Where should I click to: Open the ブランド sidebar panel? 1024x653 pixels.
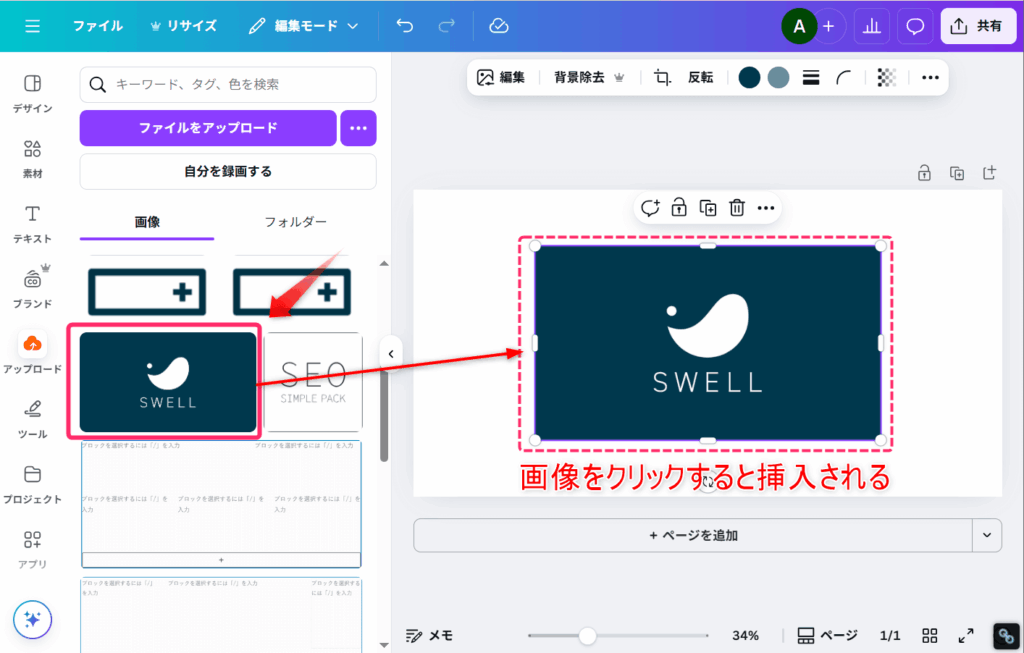[x=32, y=287]
